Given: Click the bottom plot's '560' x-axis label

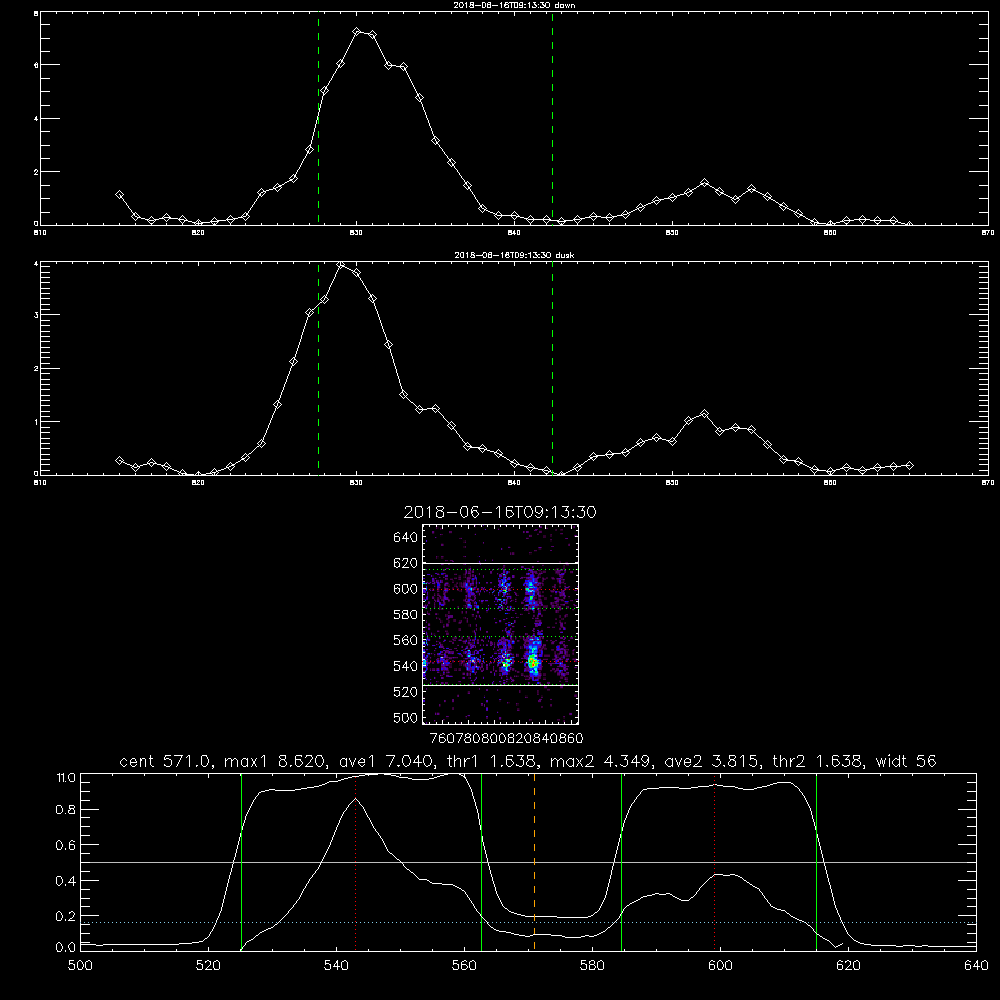Looking at the screenshot, I should point(464,966).
